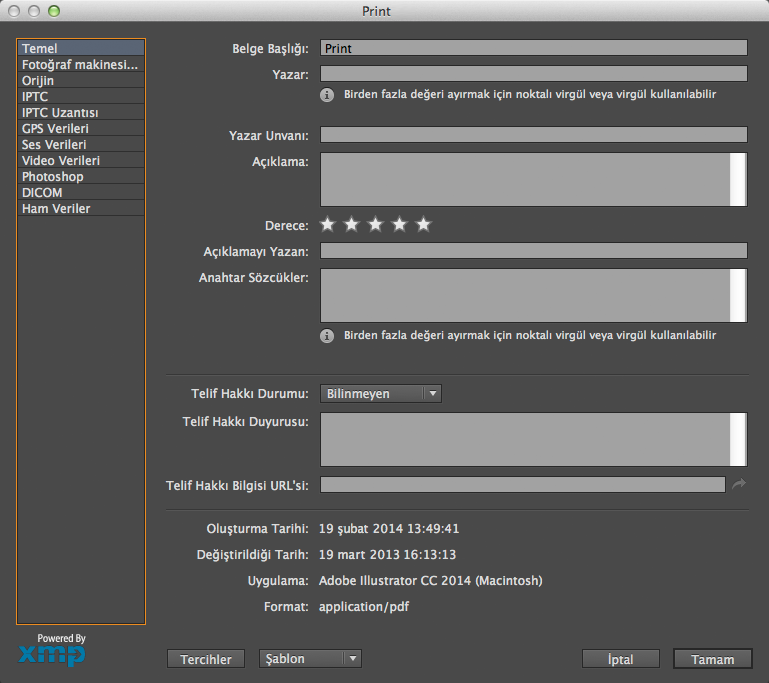The width and height of the screenshot is (769, 683).
Task: Click the Anahtar Sözcükler scrollbar
Action: coord(738,295)
